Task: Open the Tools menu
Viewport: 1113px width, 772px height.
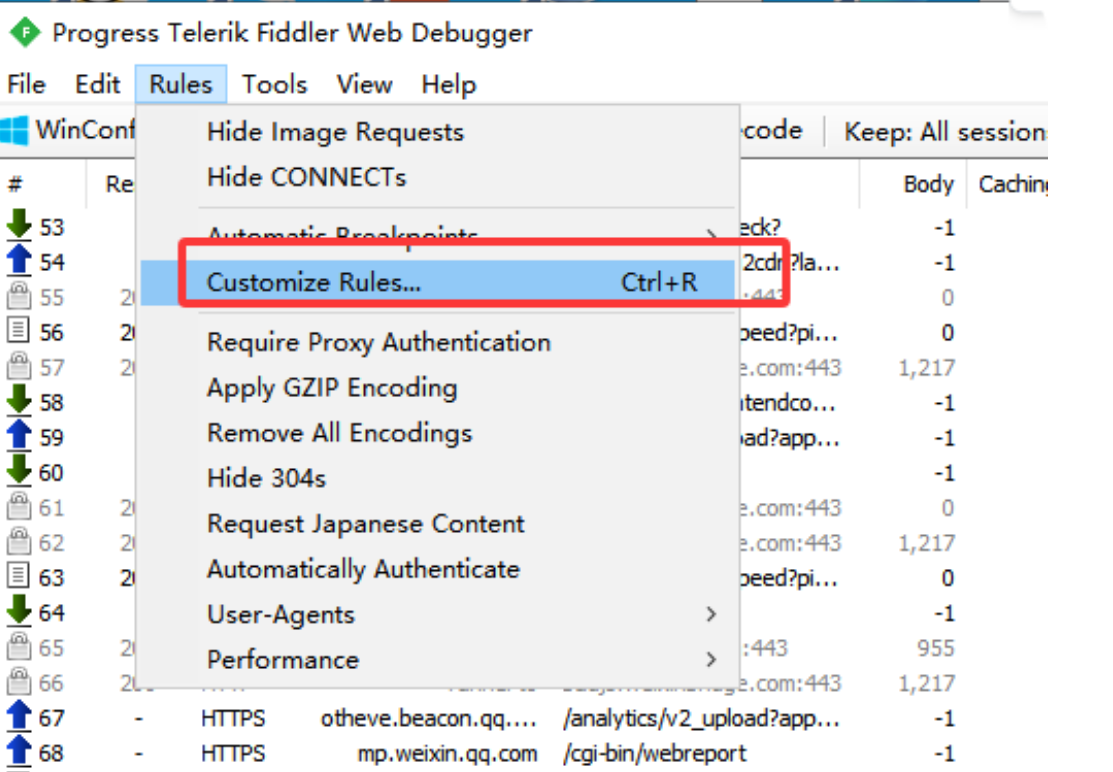Action: tap(275, 84)
